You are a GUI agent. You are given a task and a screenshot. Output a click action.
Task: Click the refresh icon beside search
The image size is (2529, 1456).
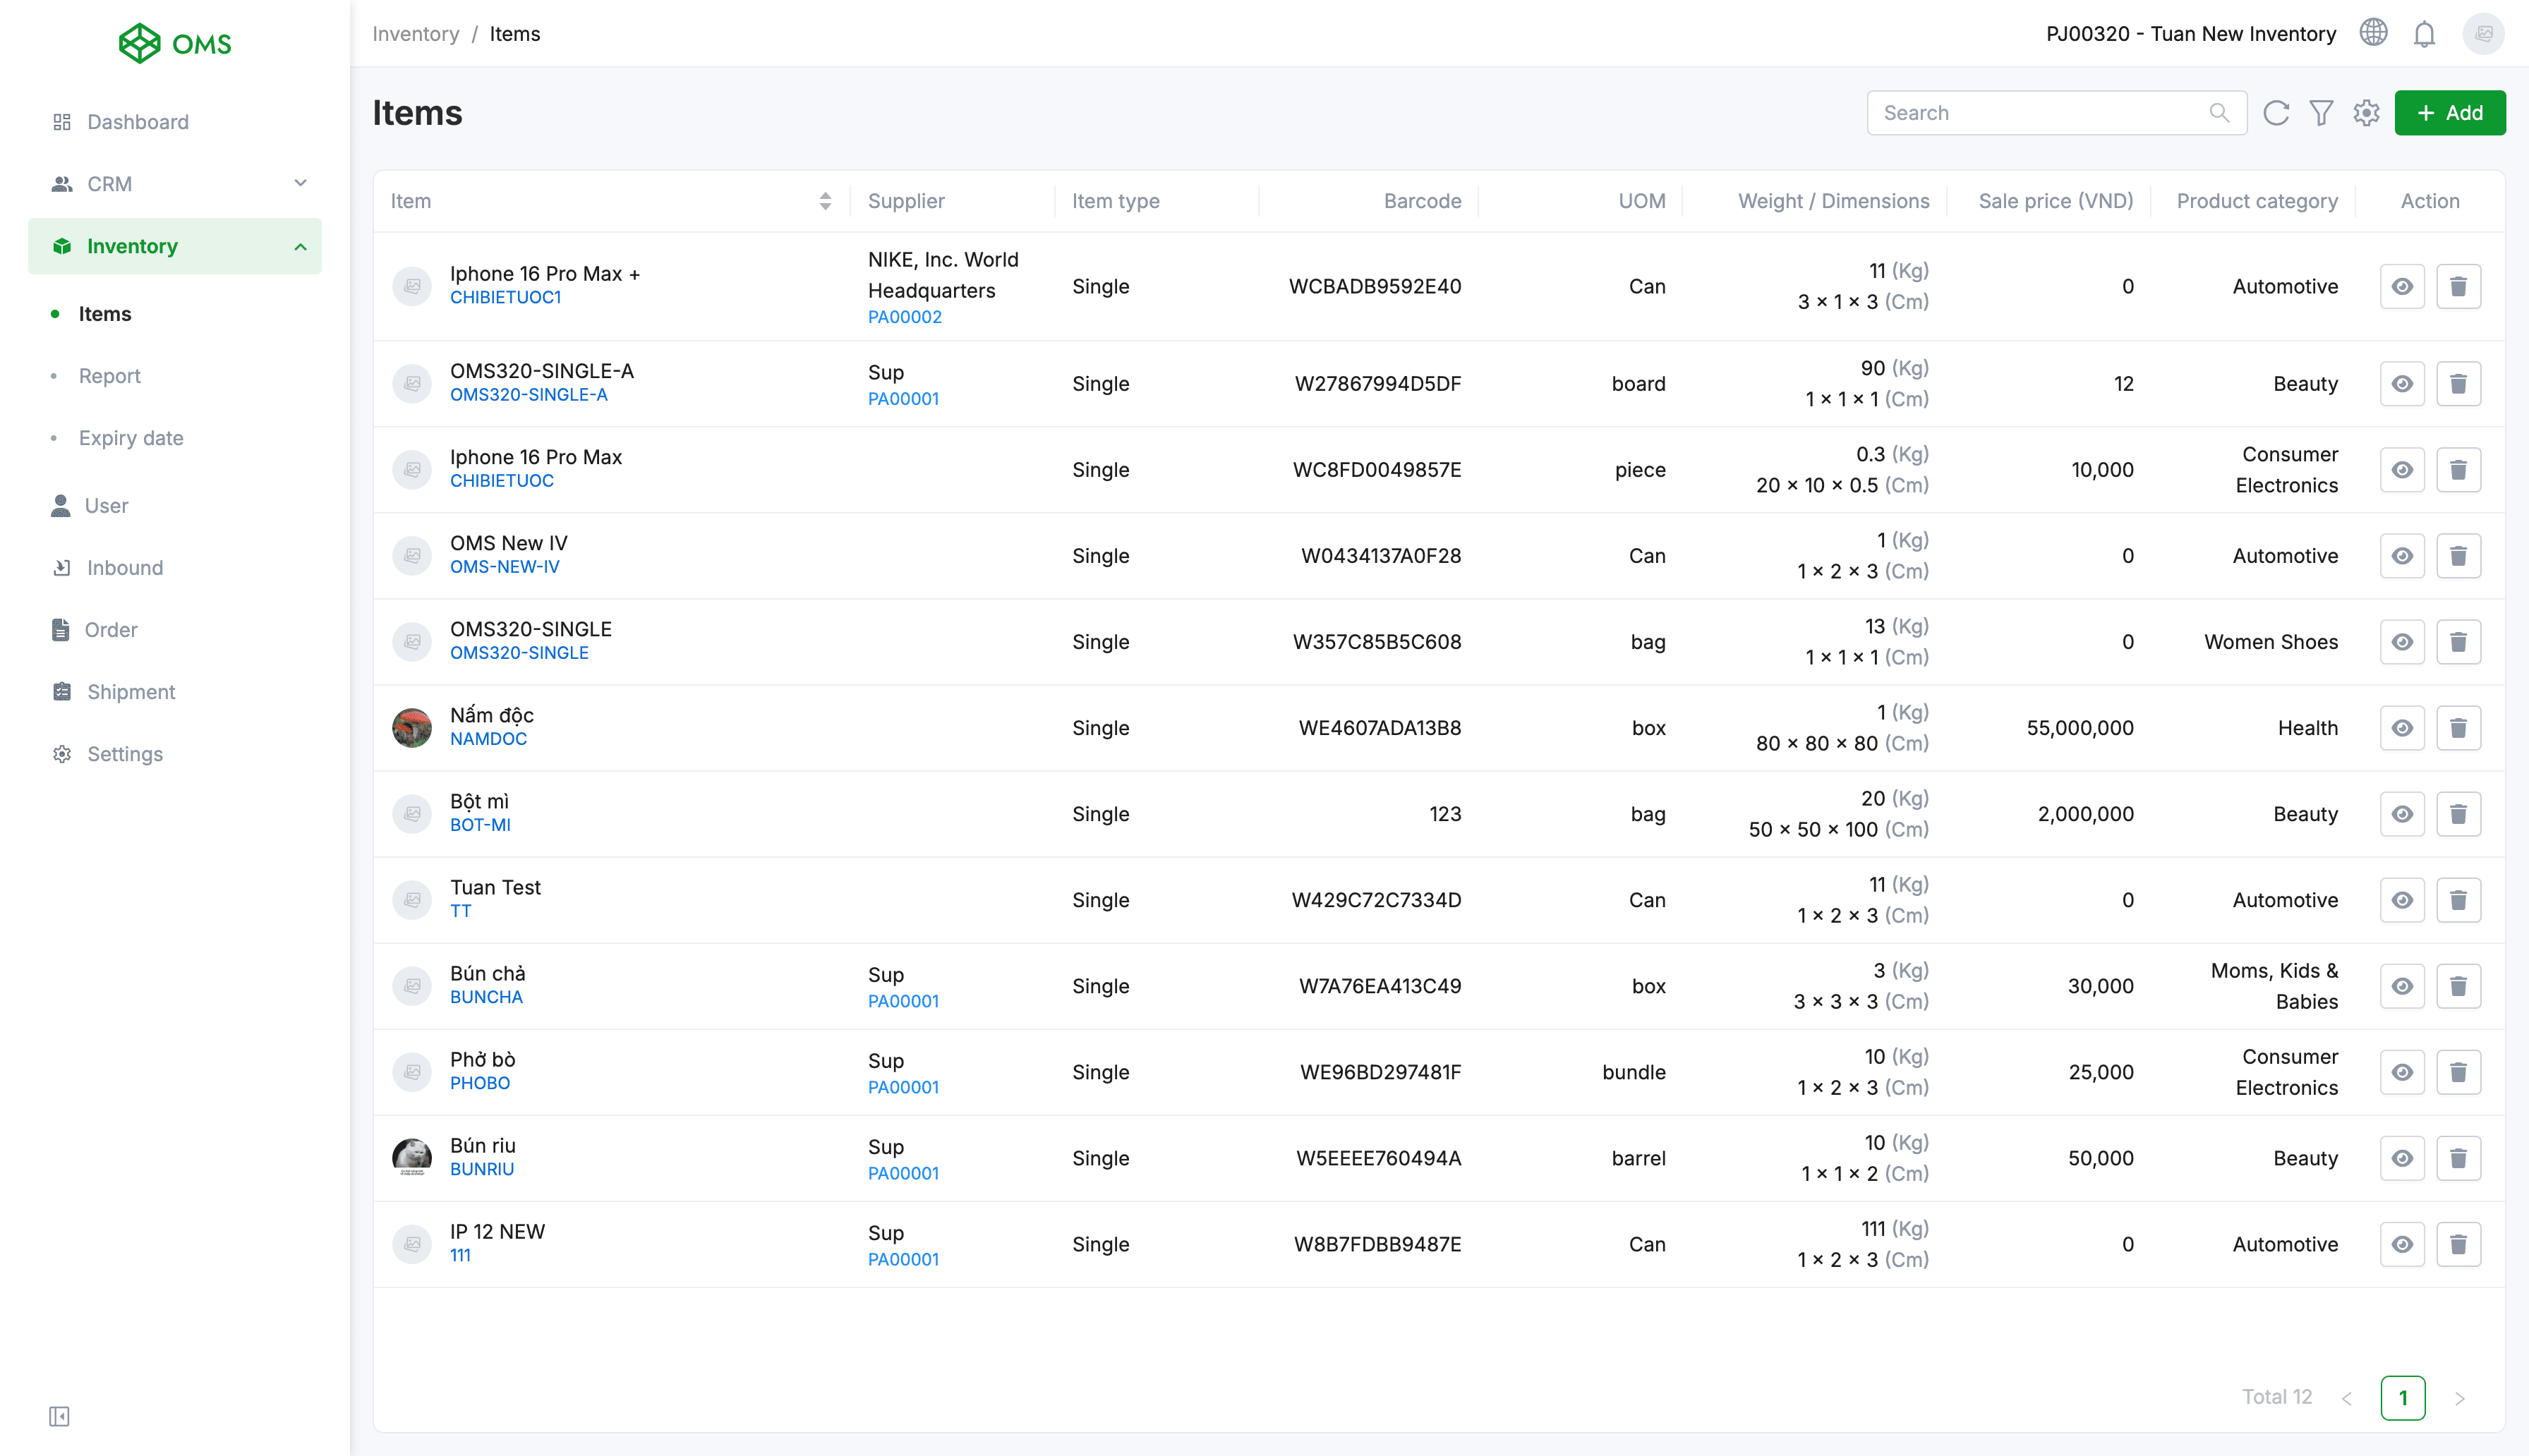click(2276, 113)
